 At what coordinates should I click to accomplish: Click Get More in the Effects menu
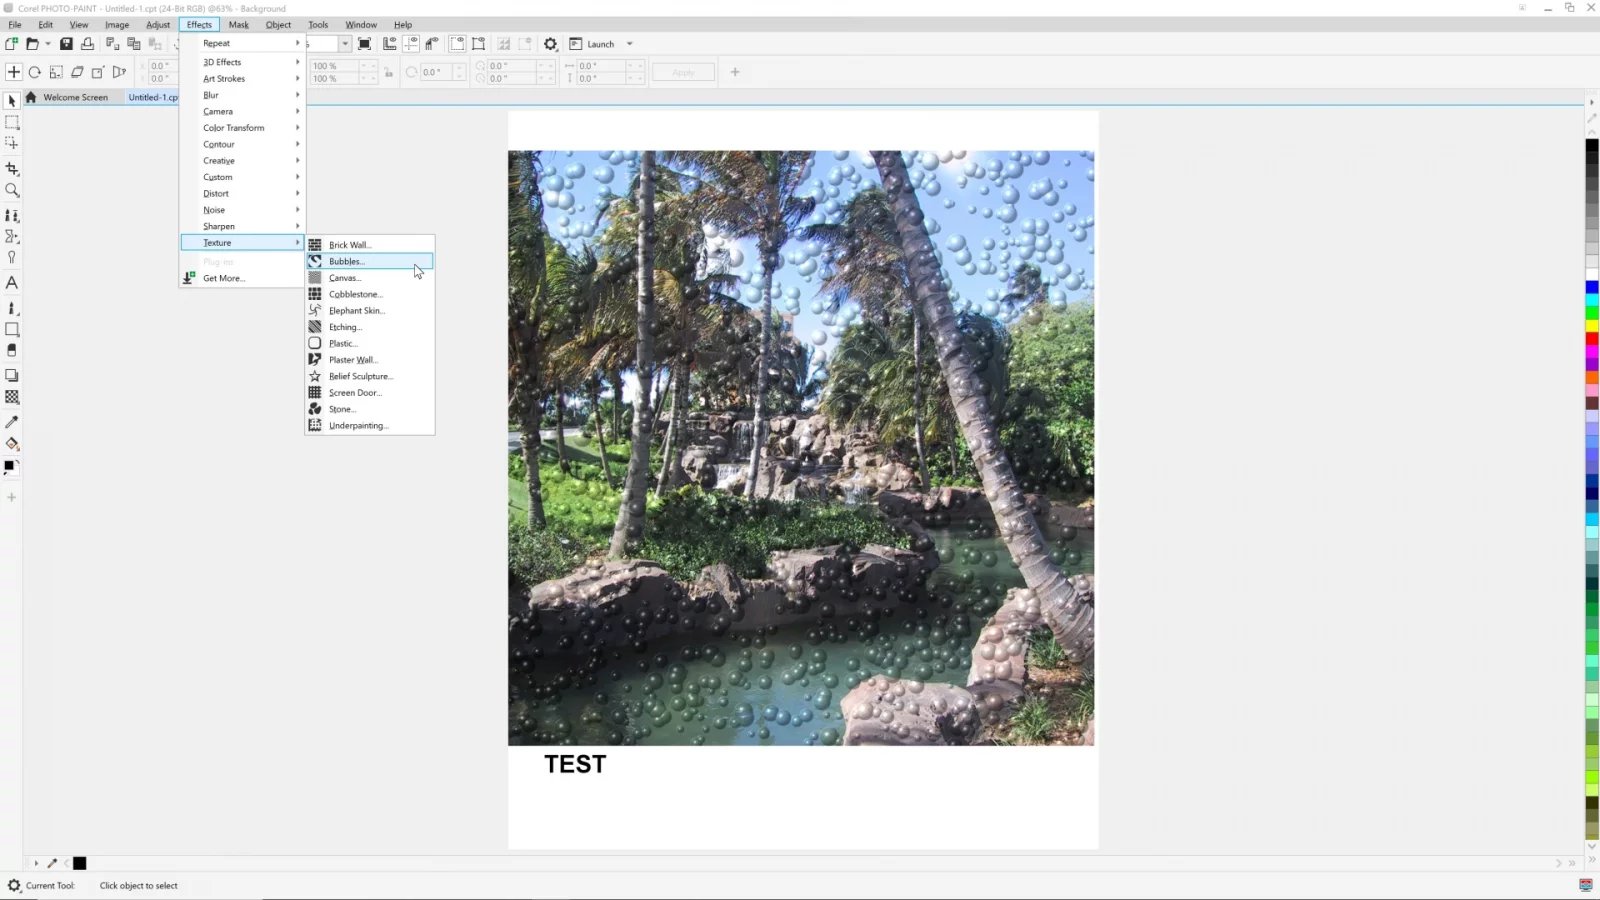click(x=221, y=278)
